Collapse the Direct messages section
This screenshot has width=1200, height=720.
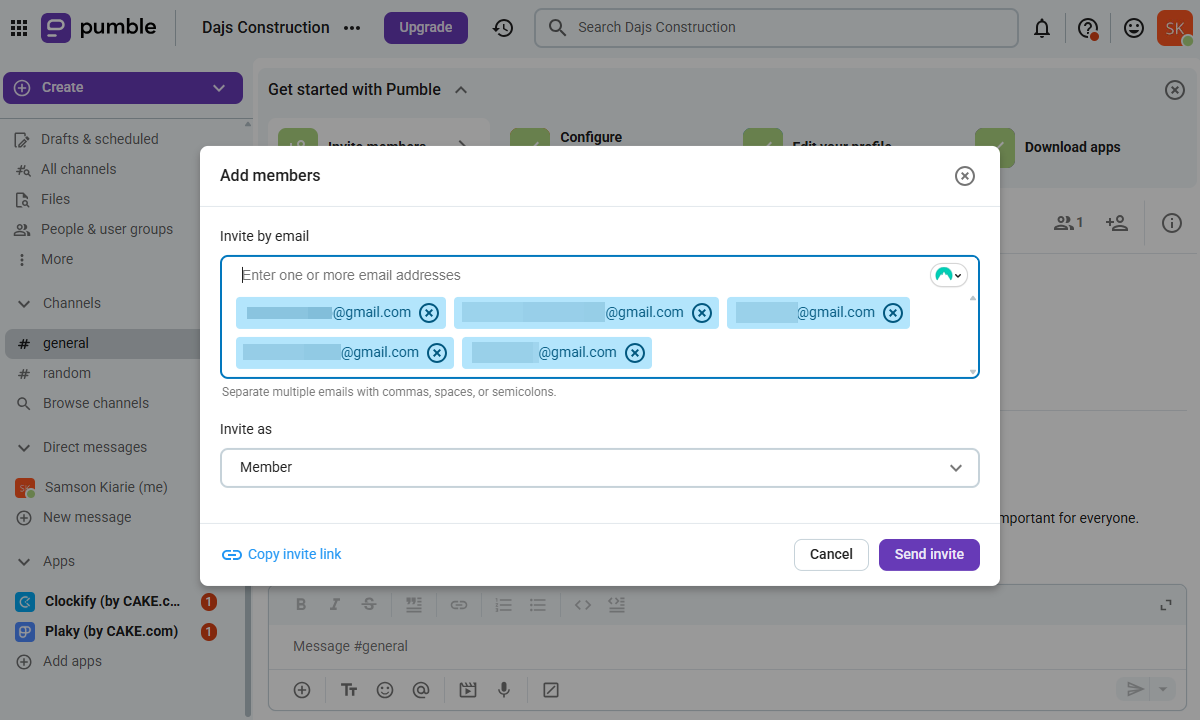pyautogui.click(x=24, y=447)
